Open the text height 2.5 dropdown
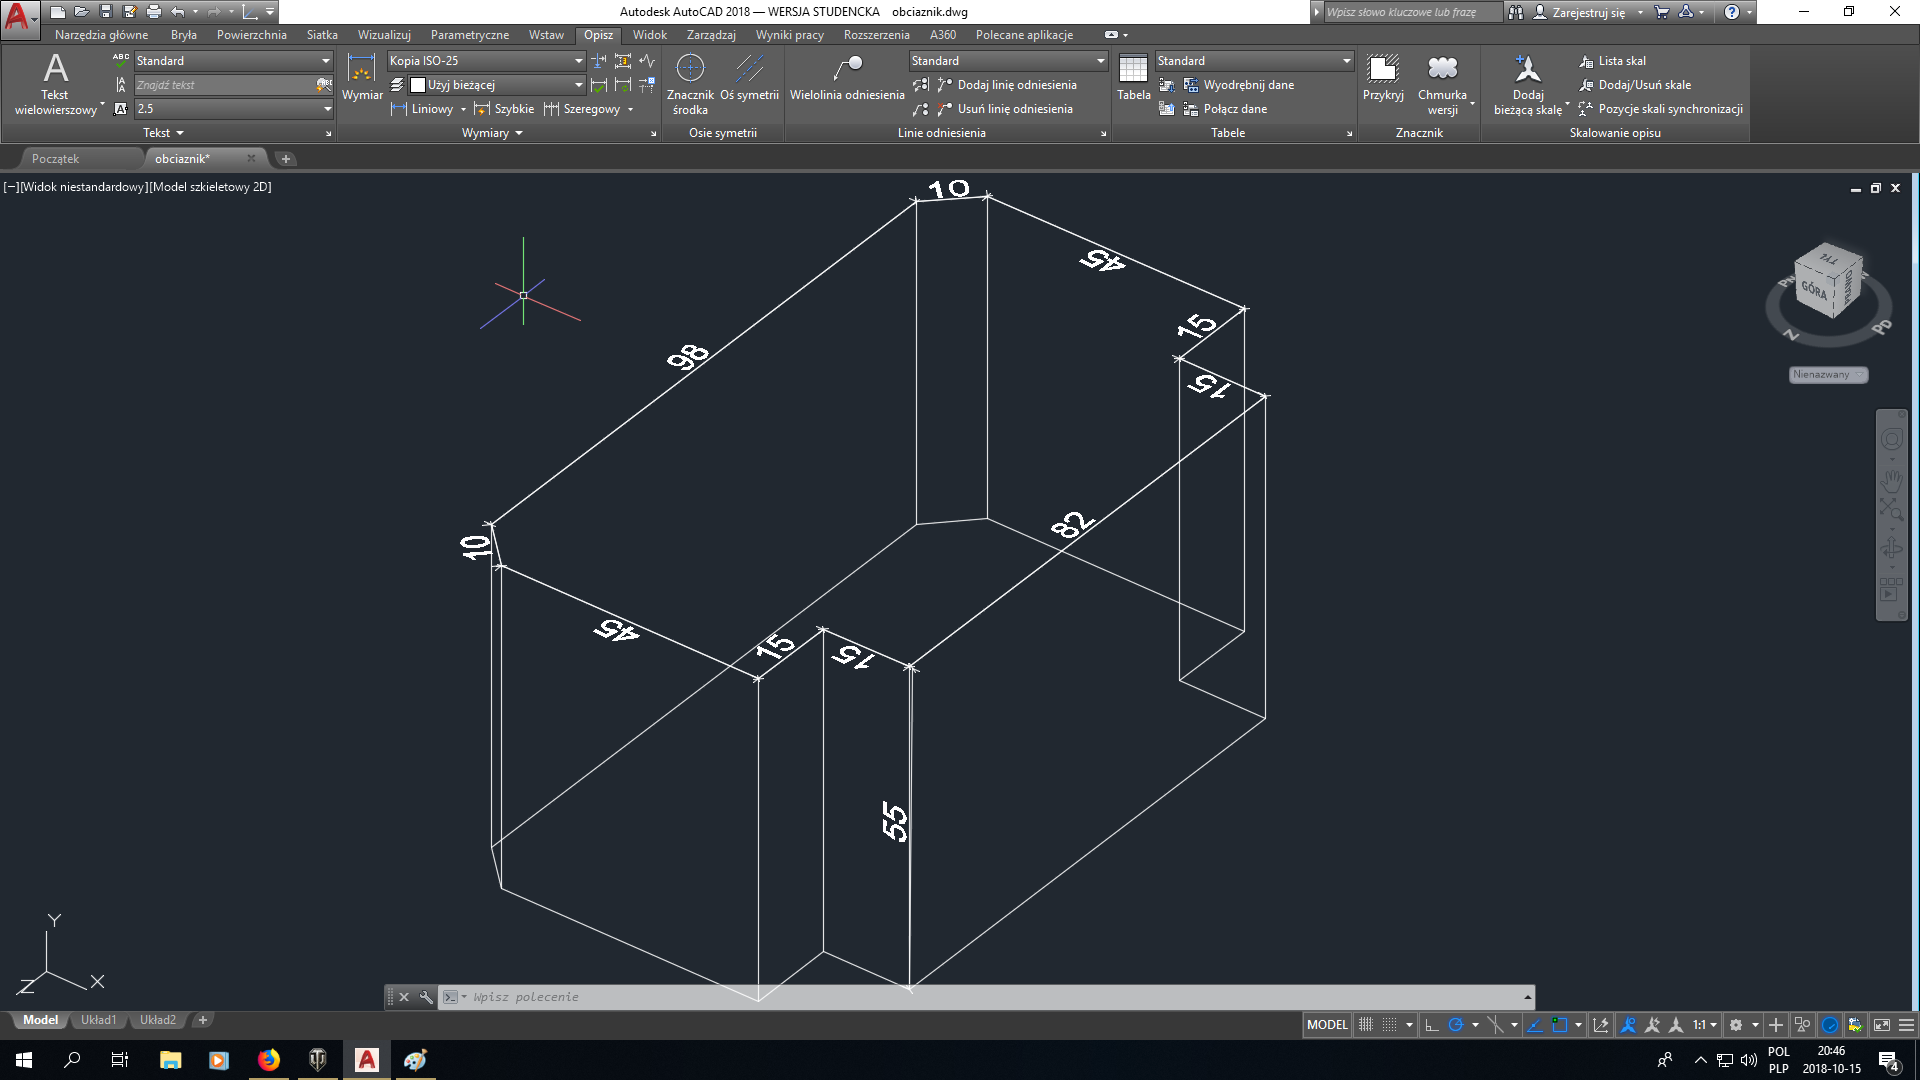The height and width of the screenshot is (1080, 1920). tap(327, 109)
